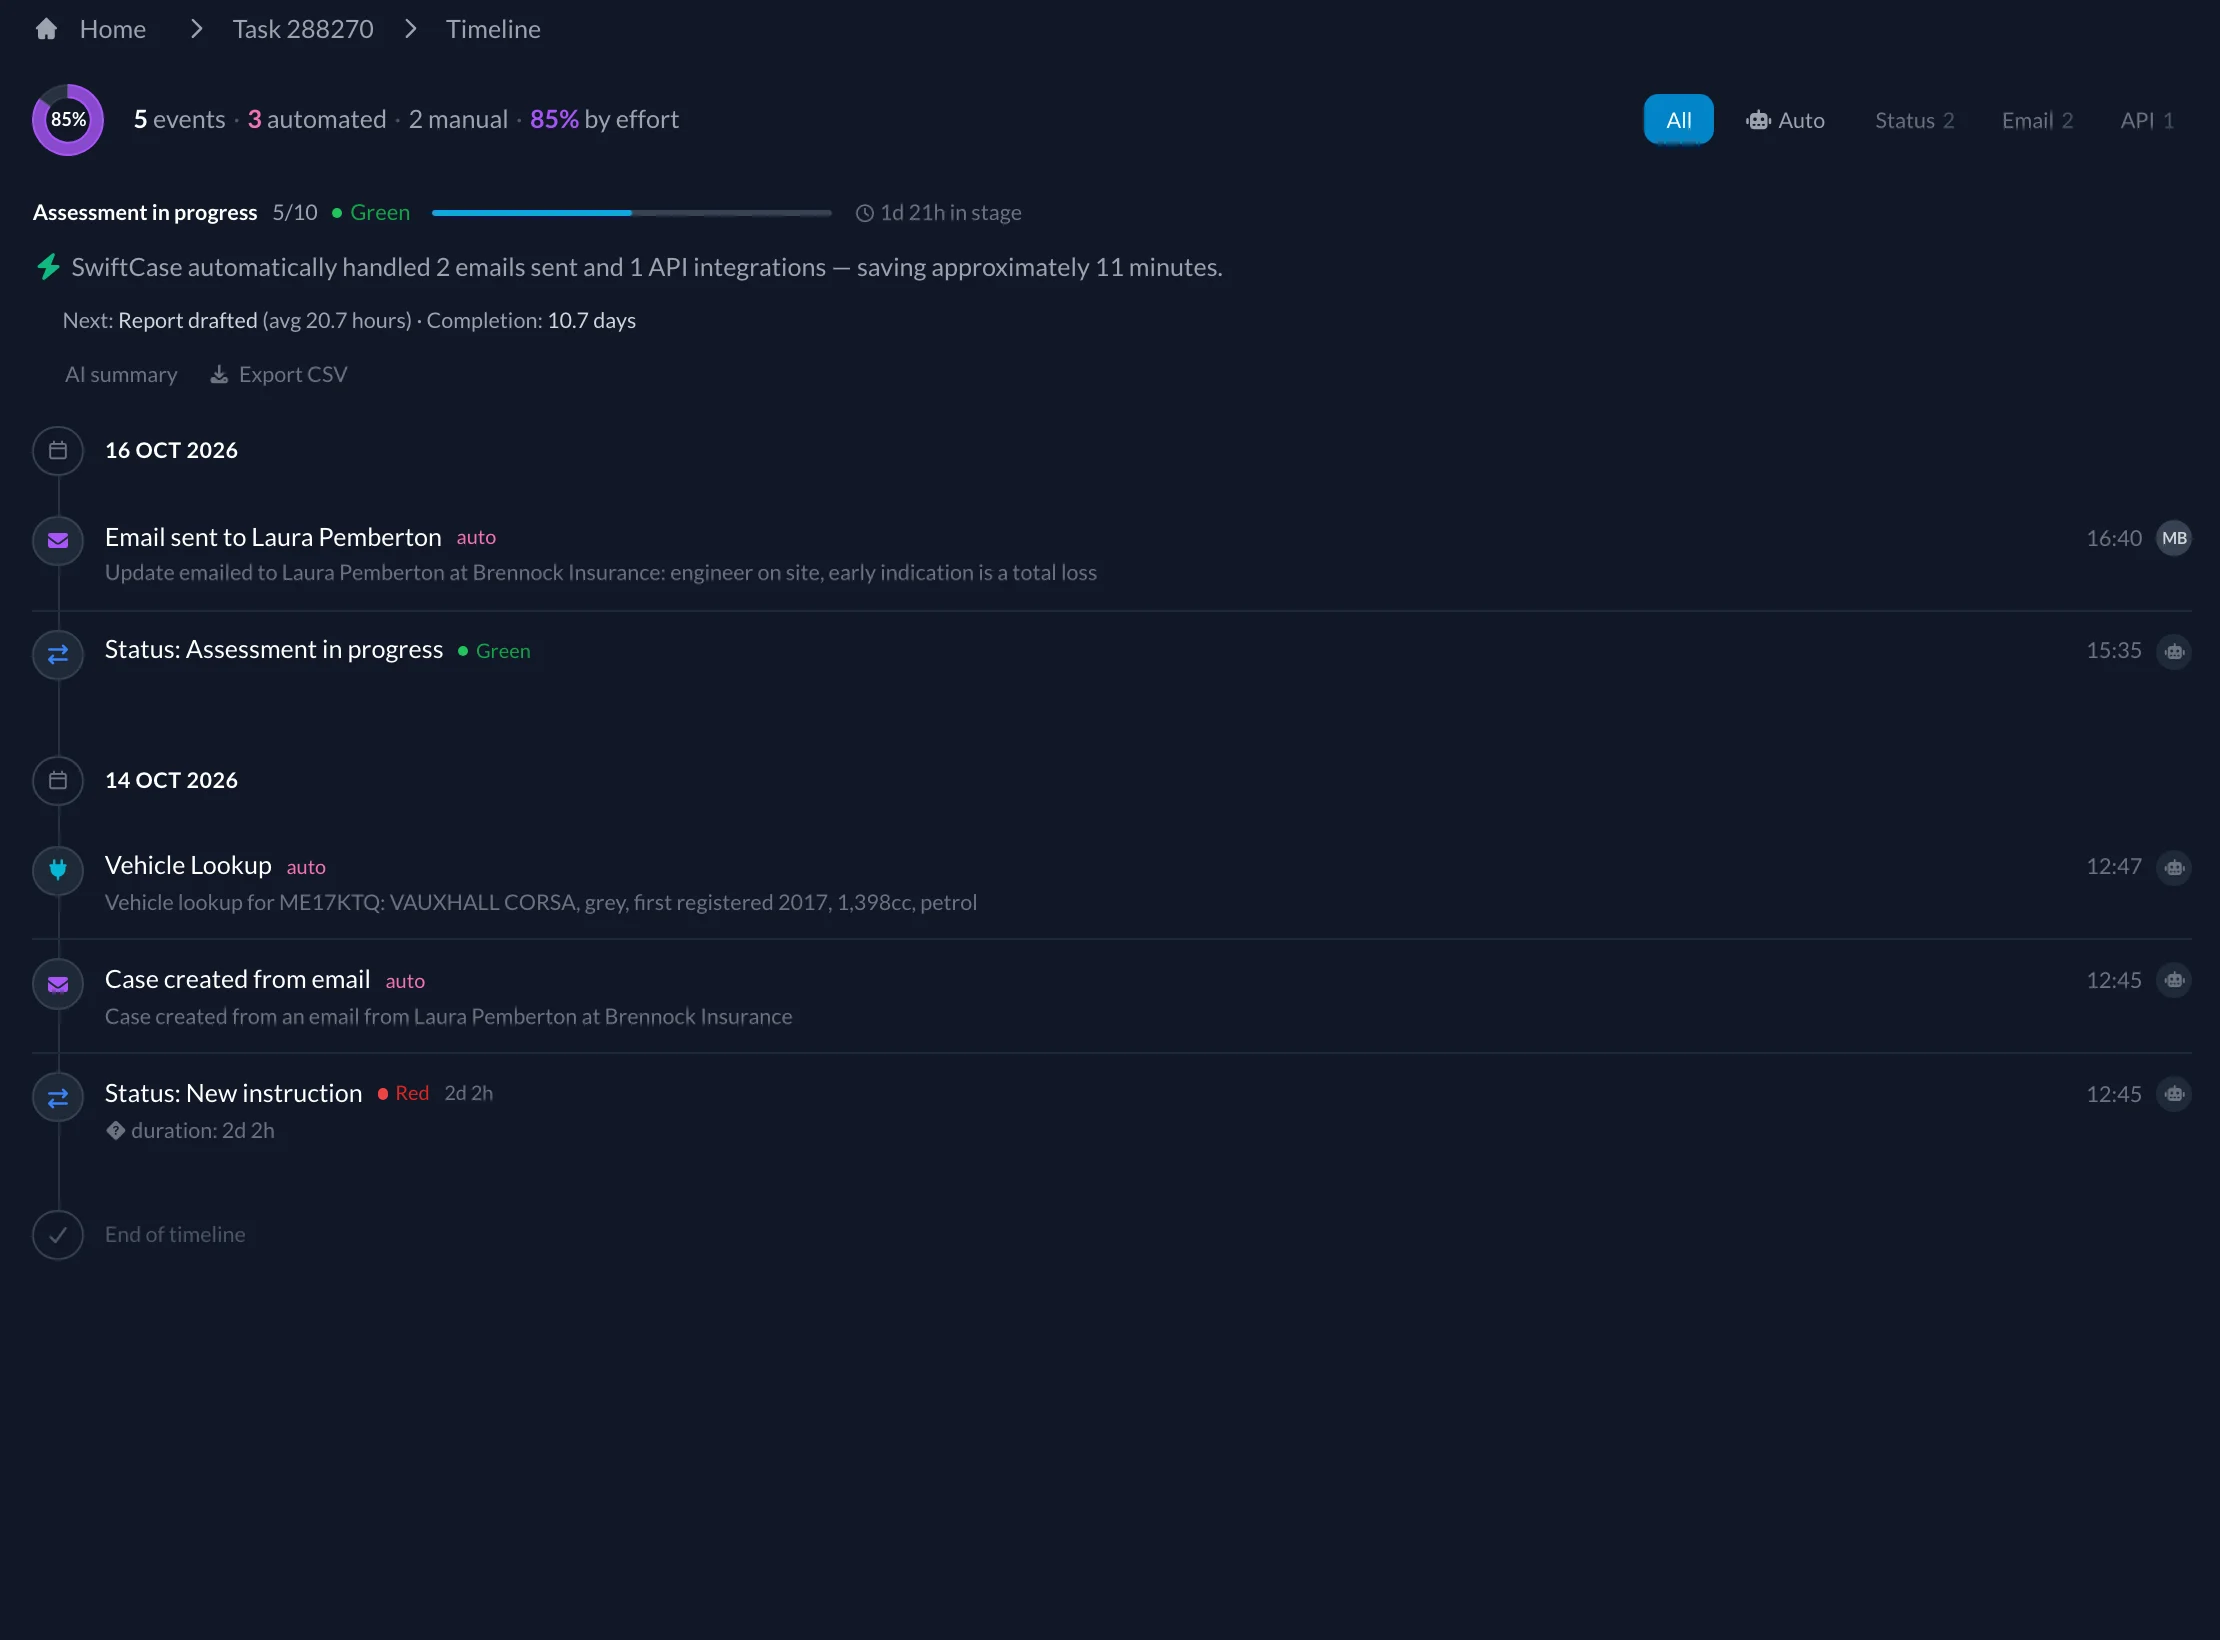
Task: Open Task 288270 breadcrumb link
Action: click(x=303, y=29)
